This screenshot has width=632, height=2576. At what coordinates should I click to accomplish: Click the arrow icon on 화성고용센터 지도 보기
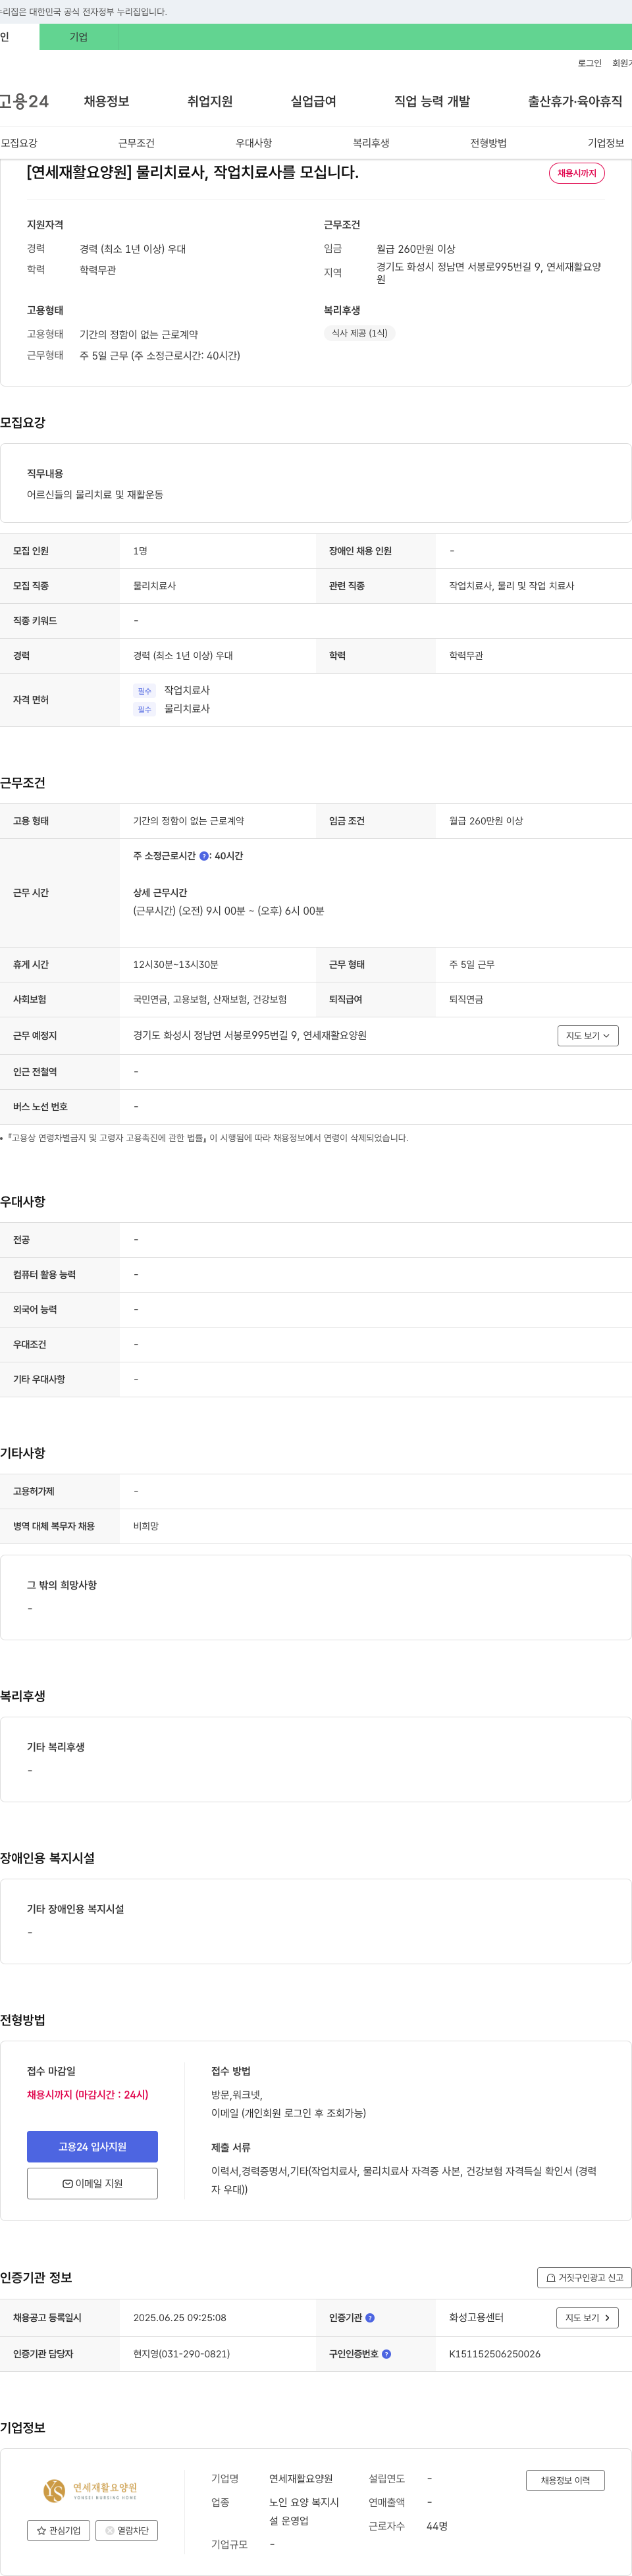point(607,2317)
